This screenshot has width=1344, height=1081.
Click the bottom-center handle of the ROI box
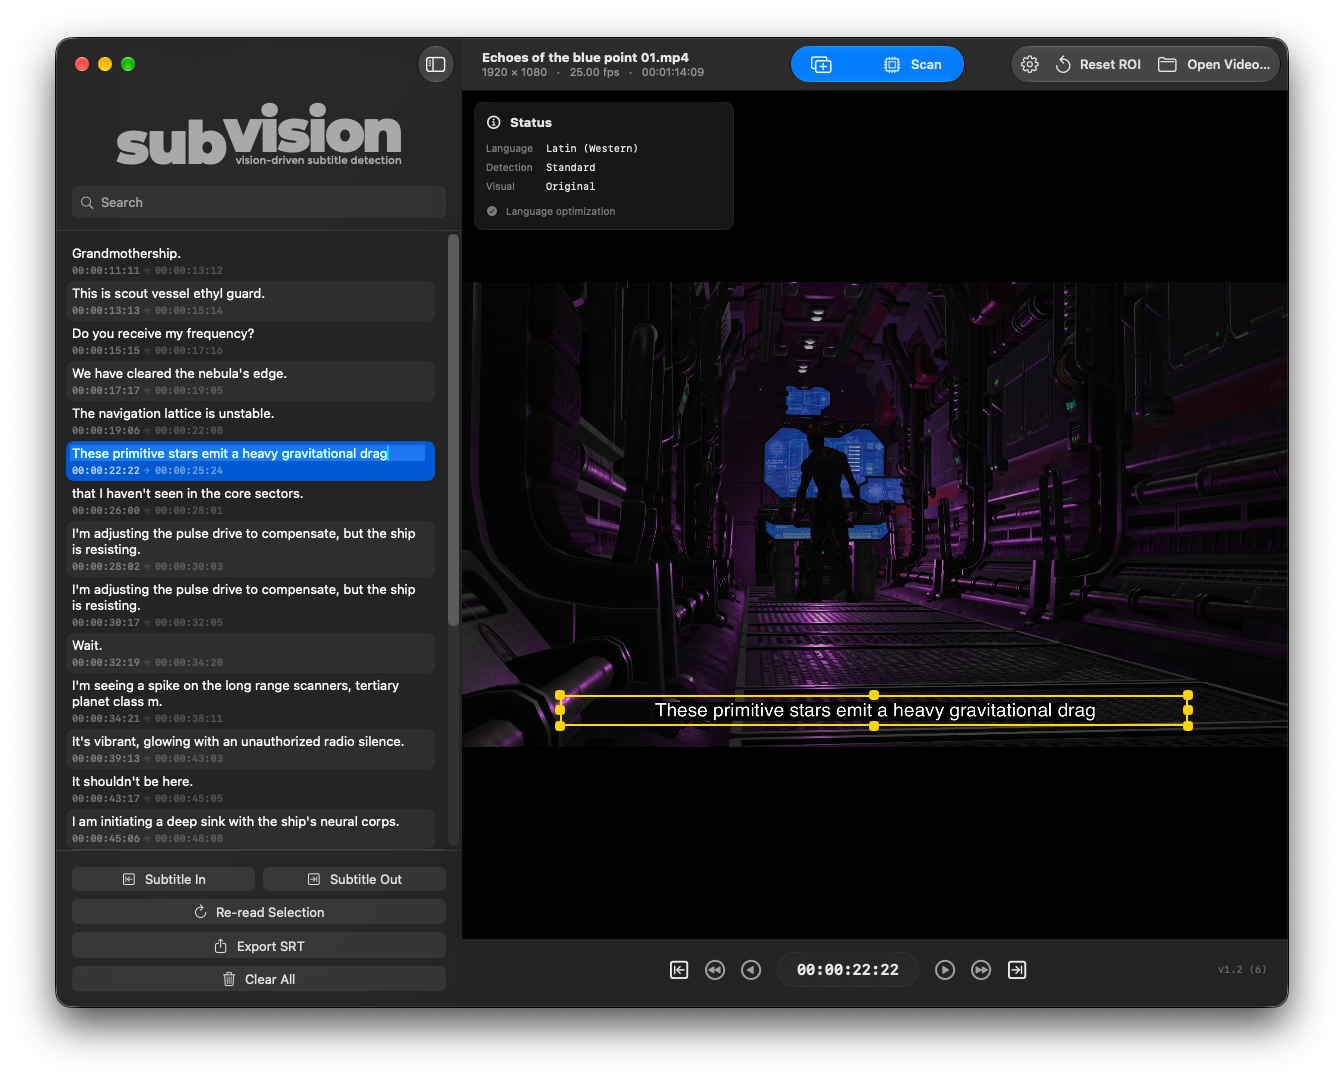click(874, 726)
